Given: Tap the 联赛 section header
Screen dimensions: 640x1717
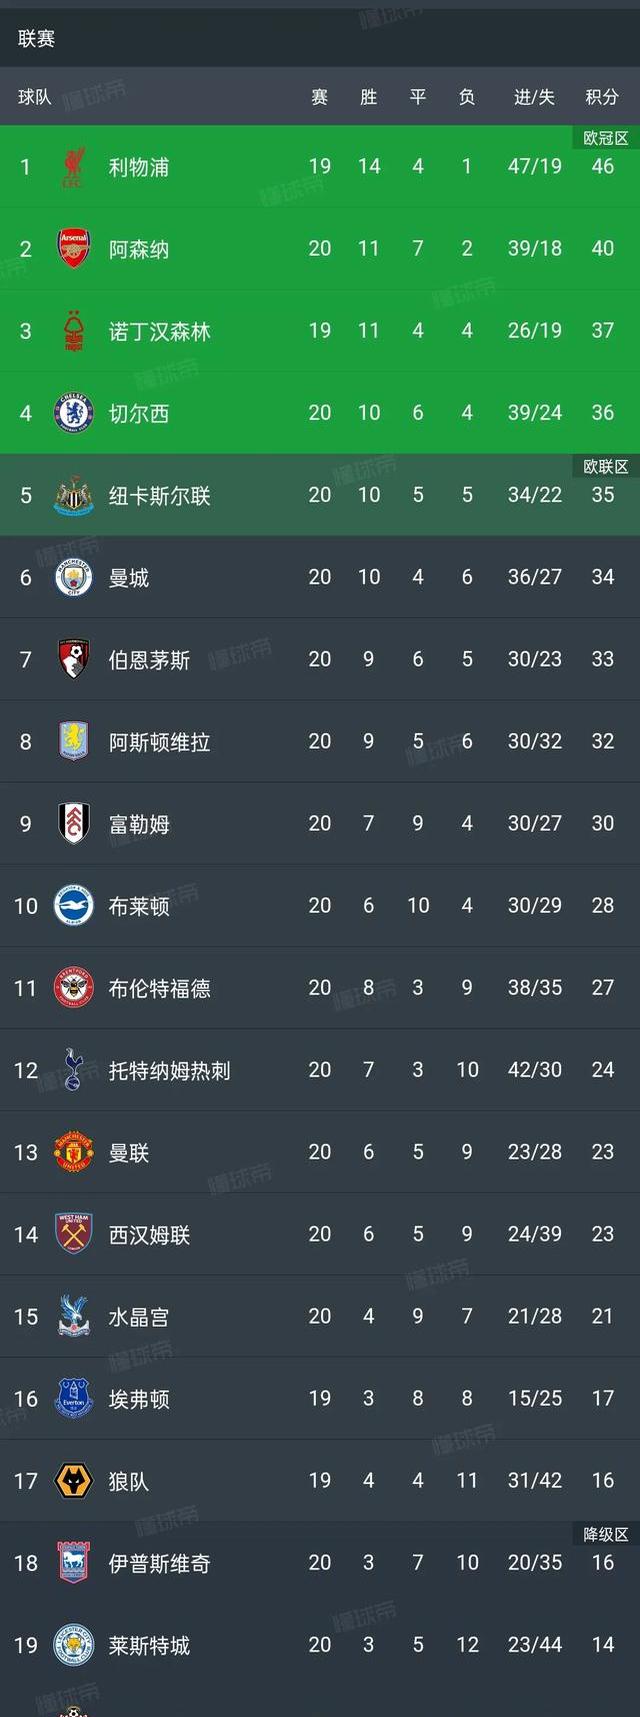Looking at the screenshot, I should coord(37,39).
